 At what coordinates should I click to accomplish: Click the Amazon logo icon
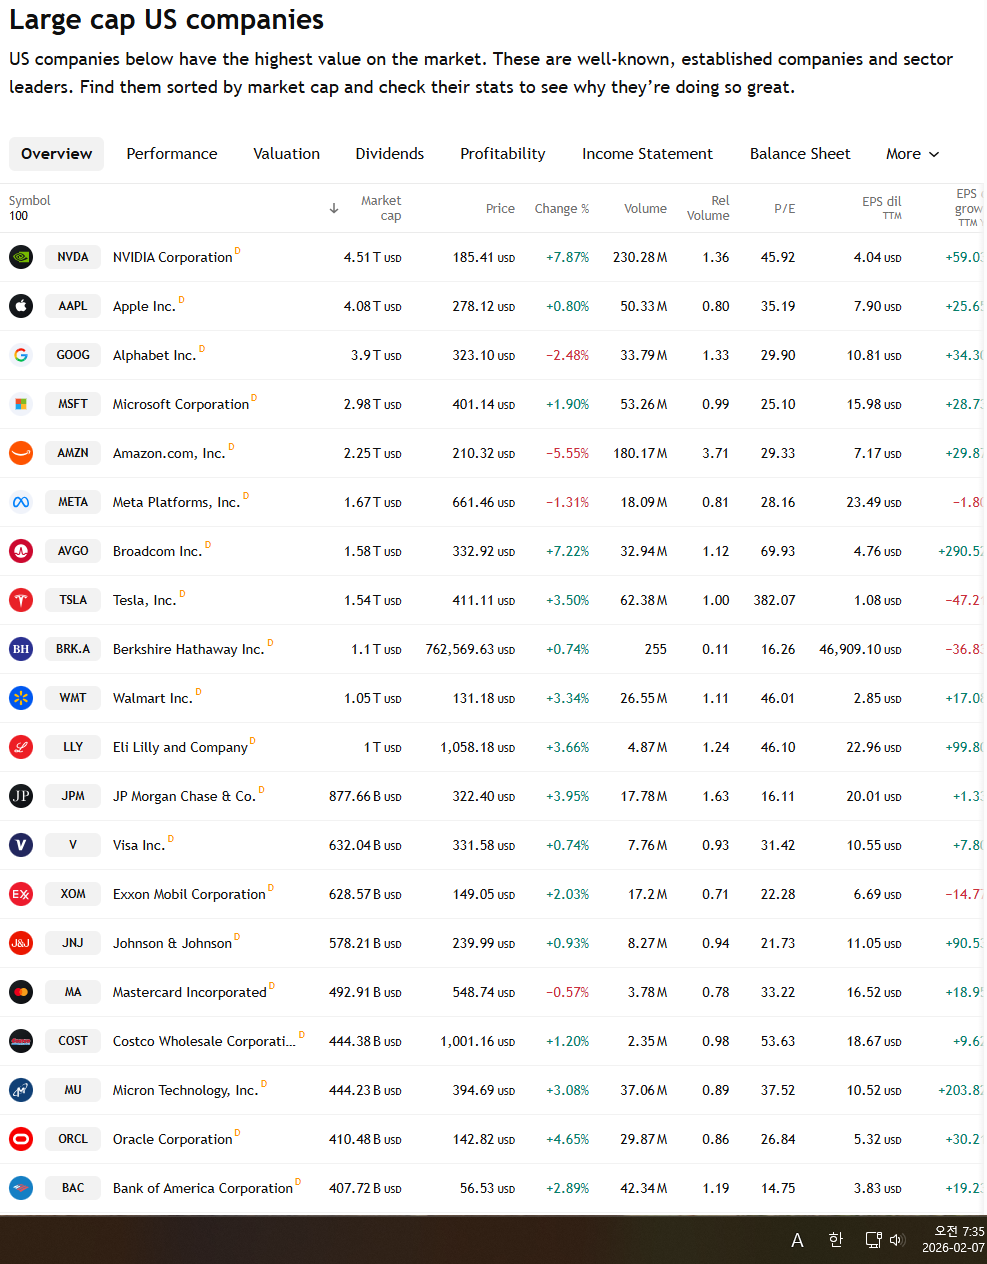pyautogui.click(x=21, y=453)
